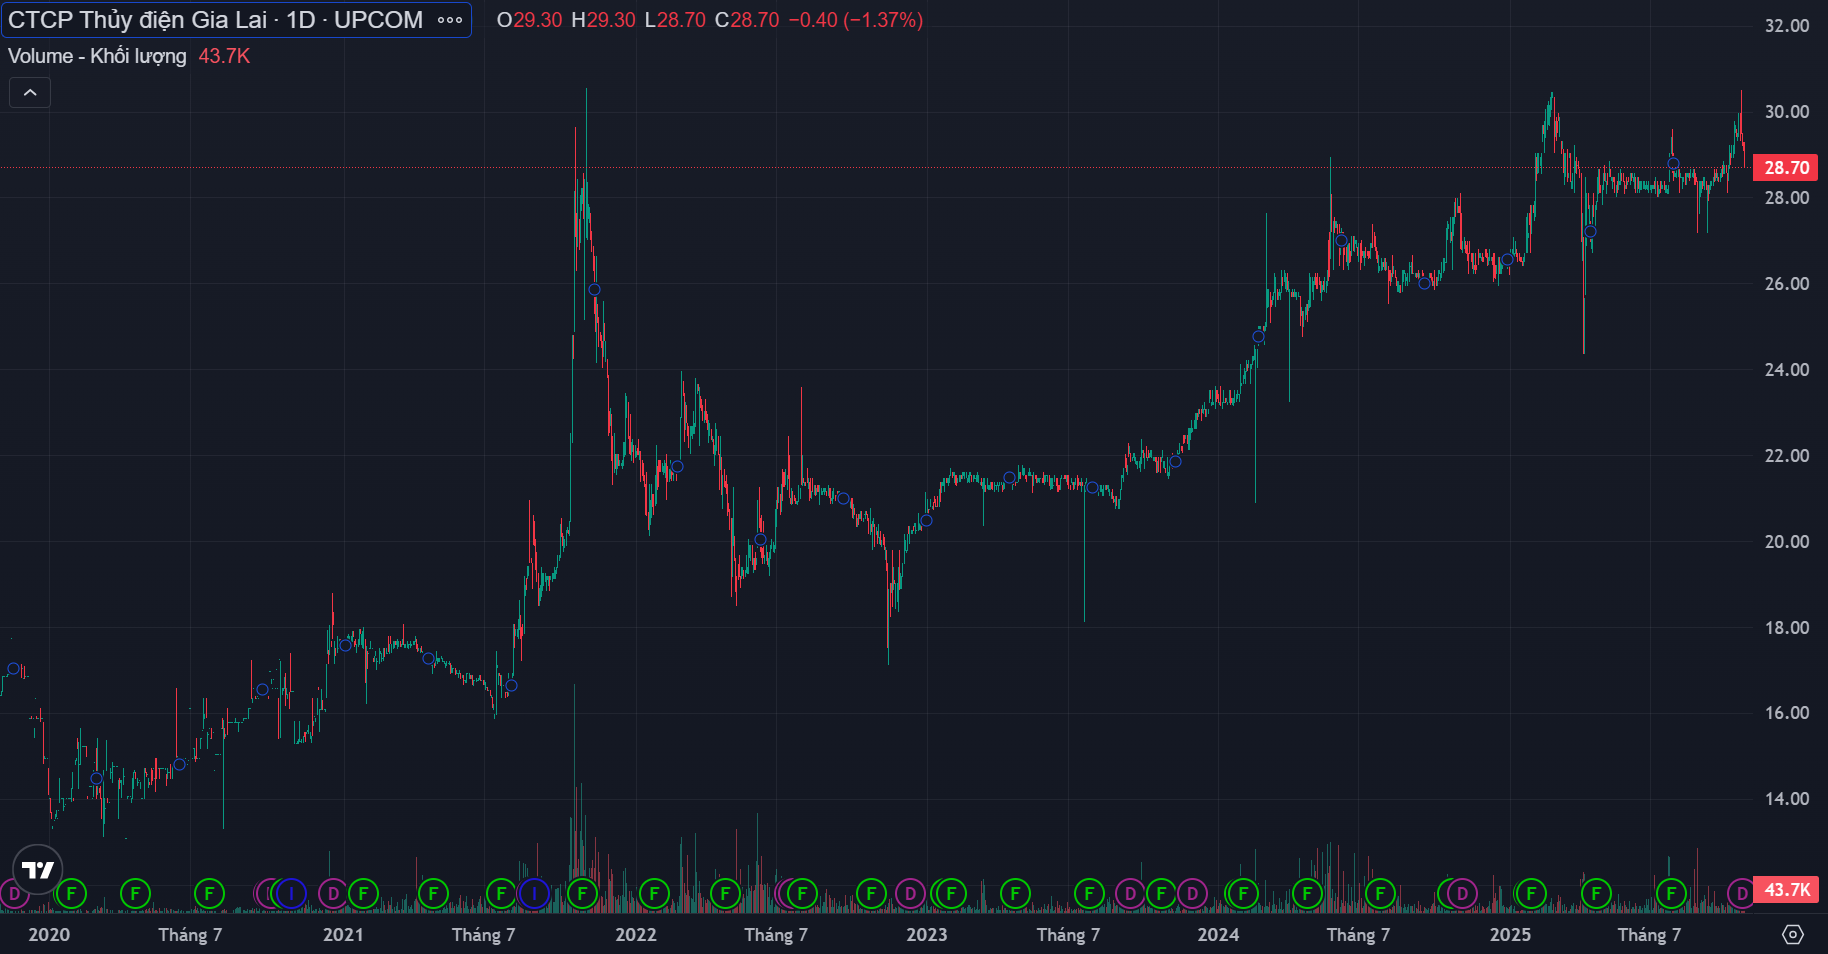Click the green F marker just right of 2025
The width and height of the screenshot is (1828, 954).
pos(1531,893)
